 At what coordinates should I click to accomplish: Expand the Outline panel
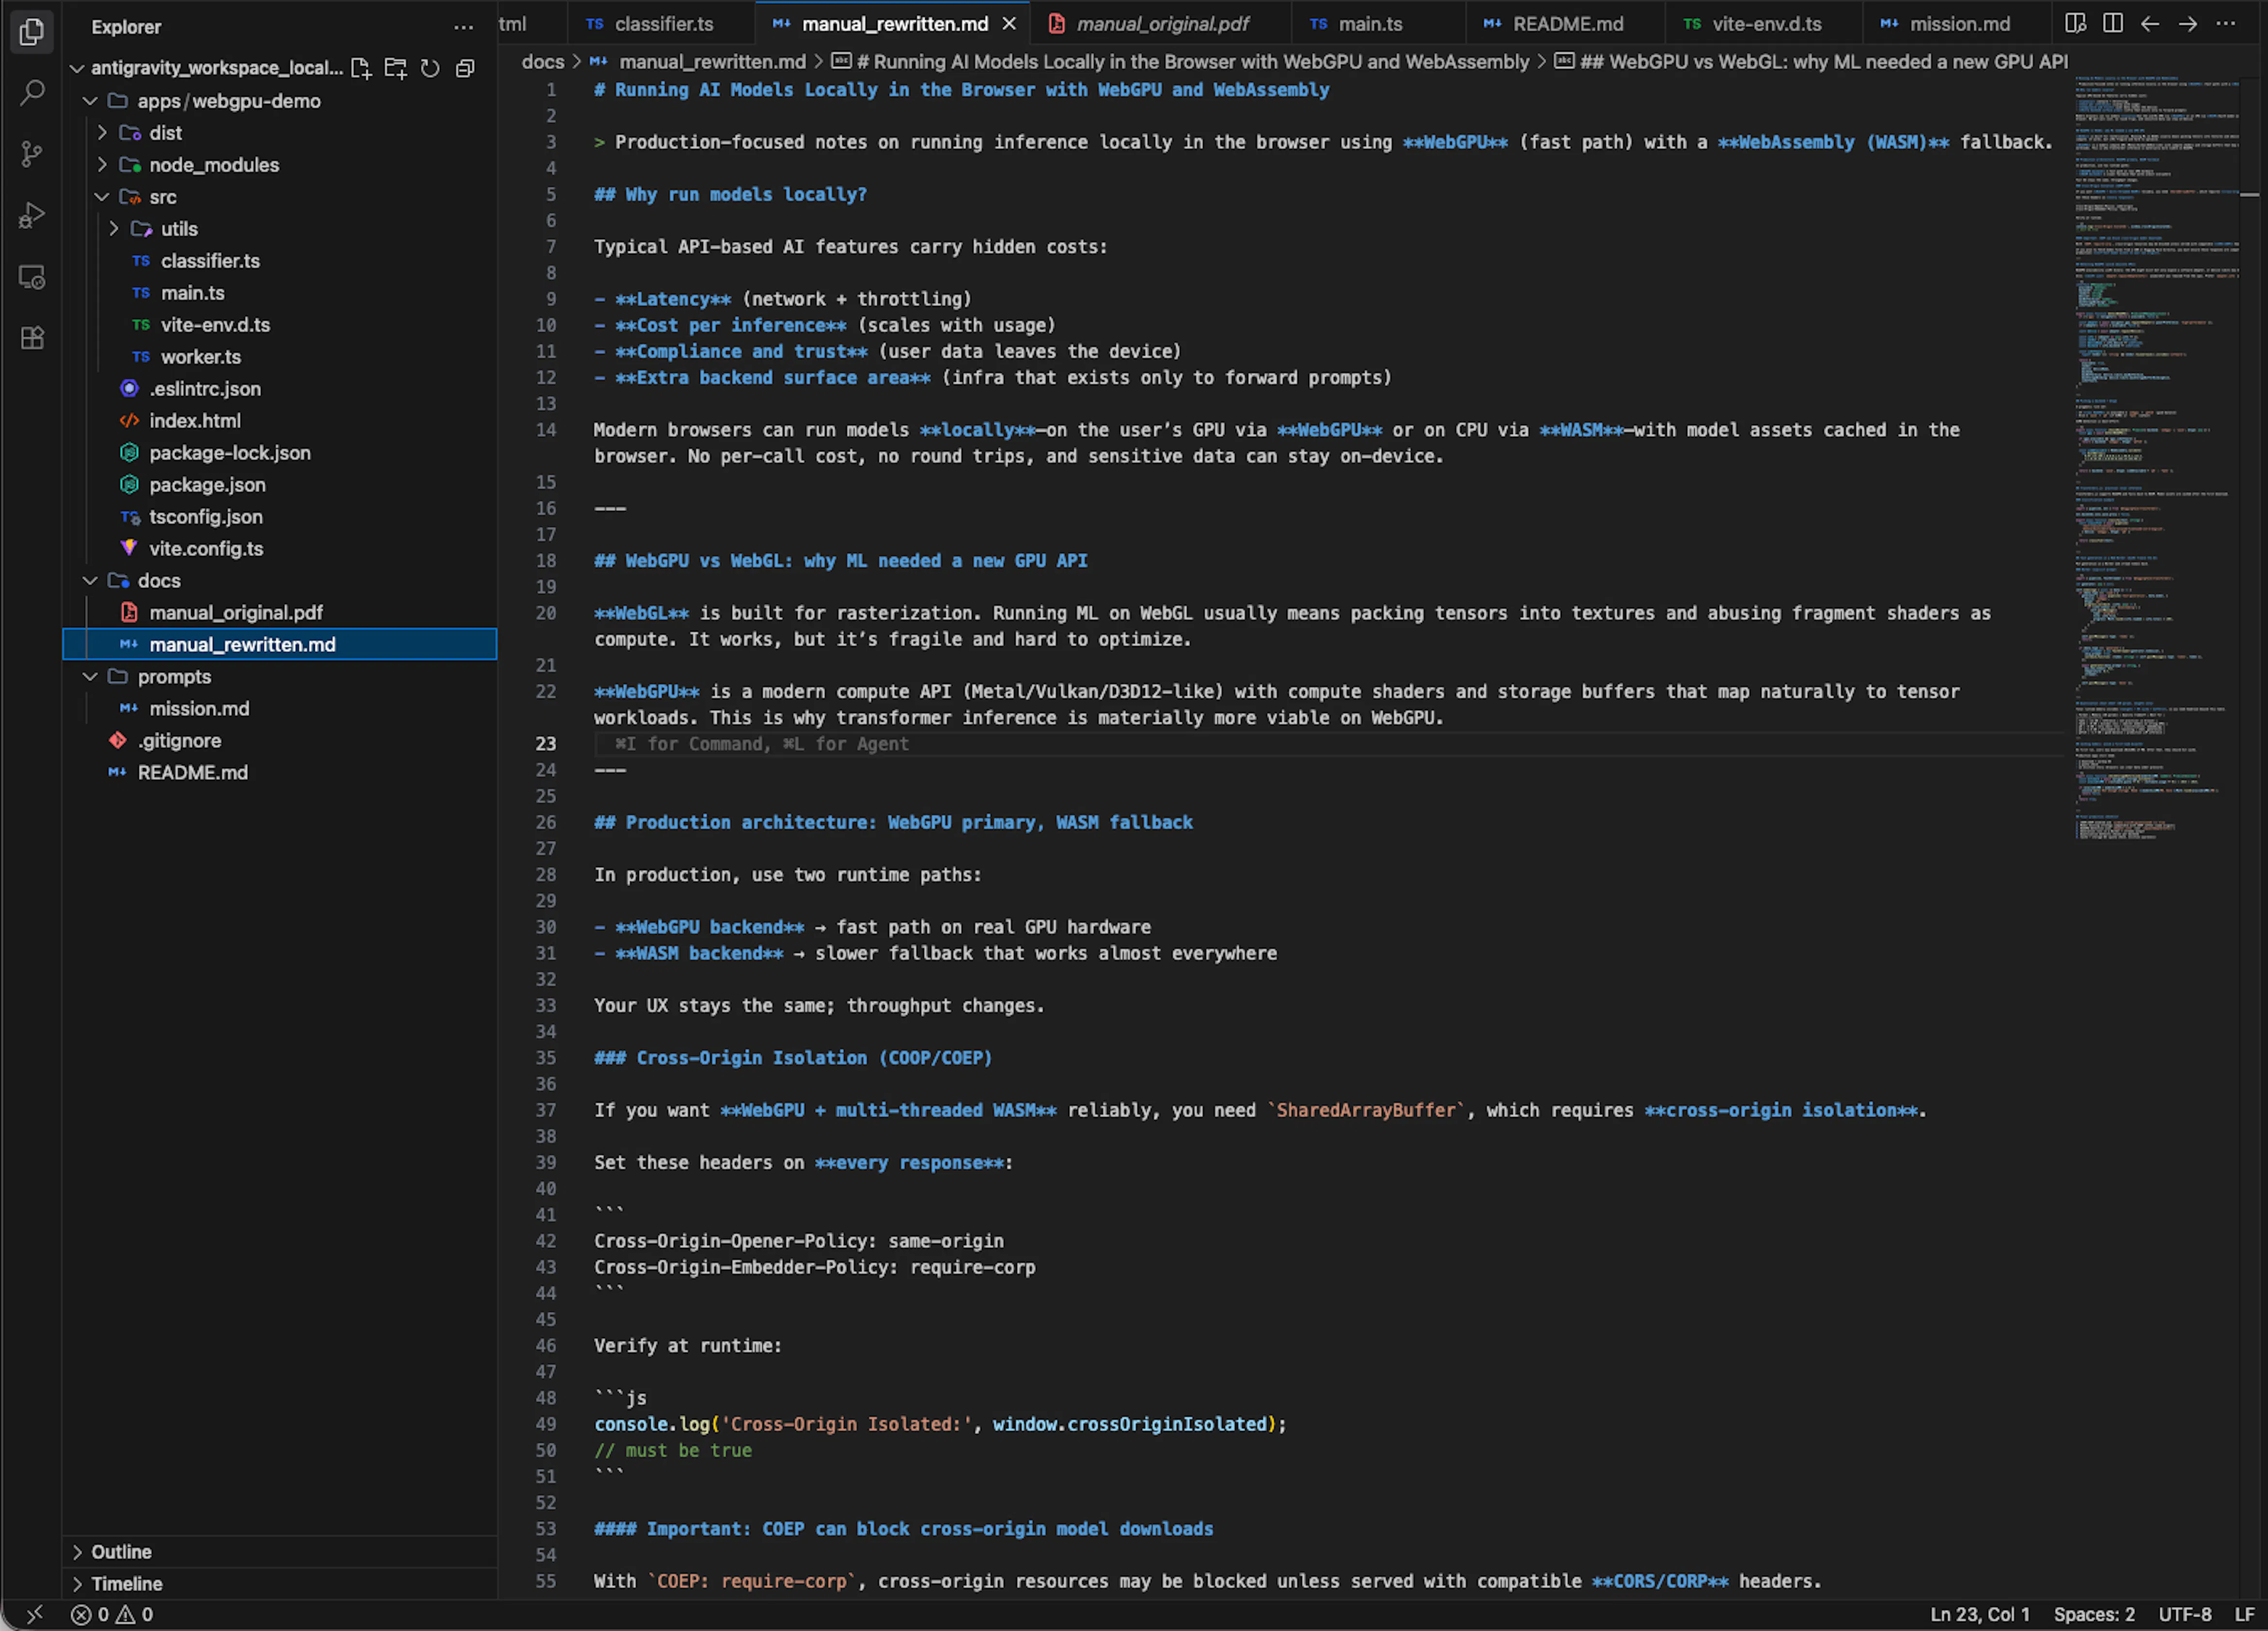121,1551
